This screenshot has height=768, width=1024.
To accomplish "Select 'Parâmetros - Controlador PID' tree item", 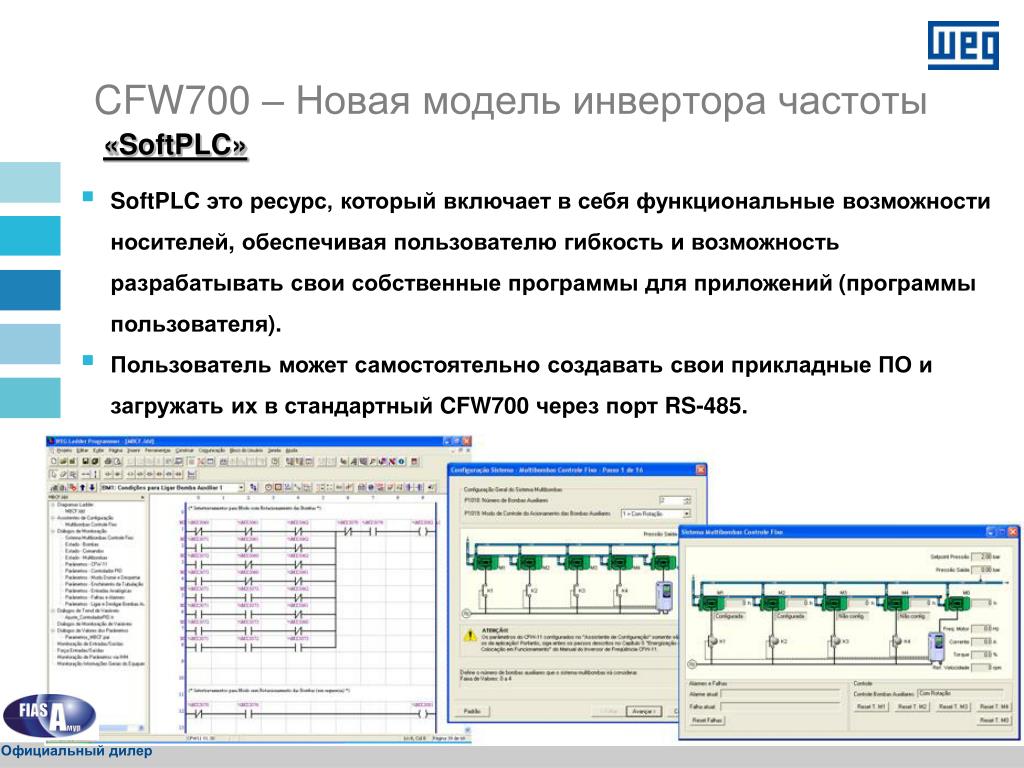I will click(93, 570).
